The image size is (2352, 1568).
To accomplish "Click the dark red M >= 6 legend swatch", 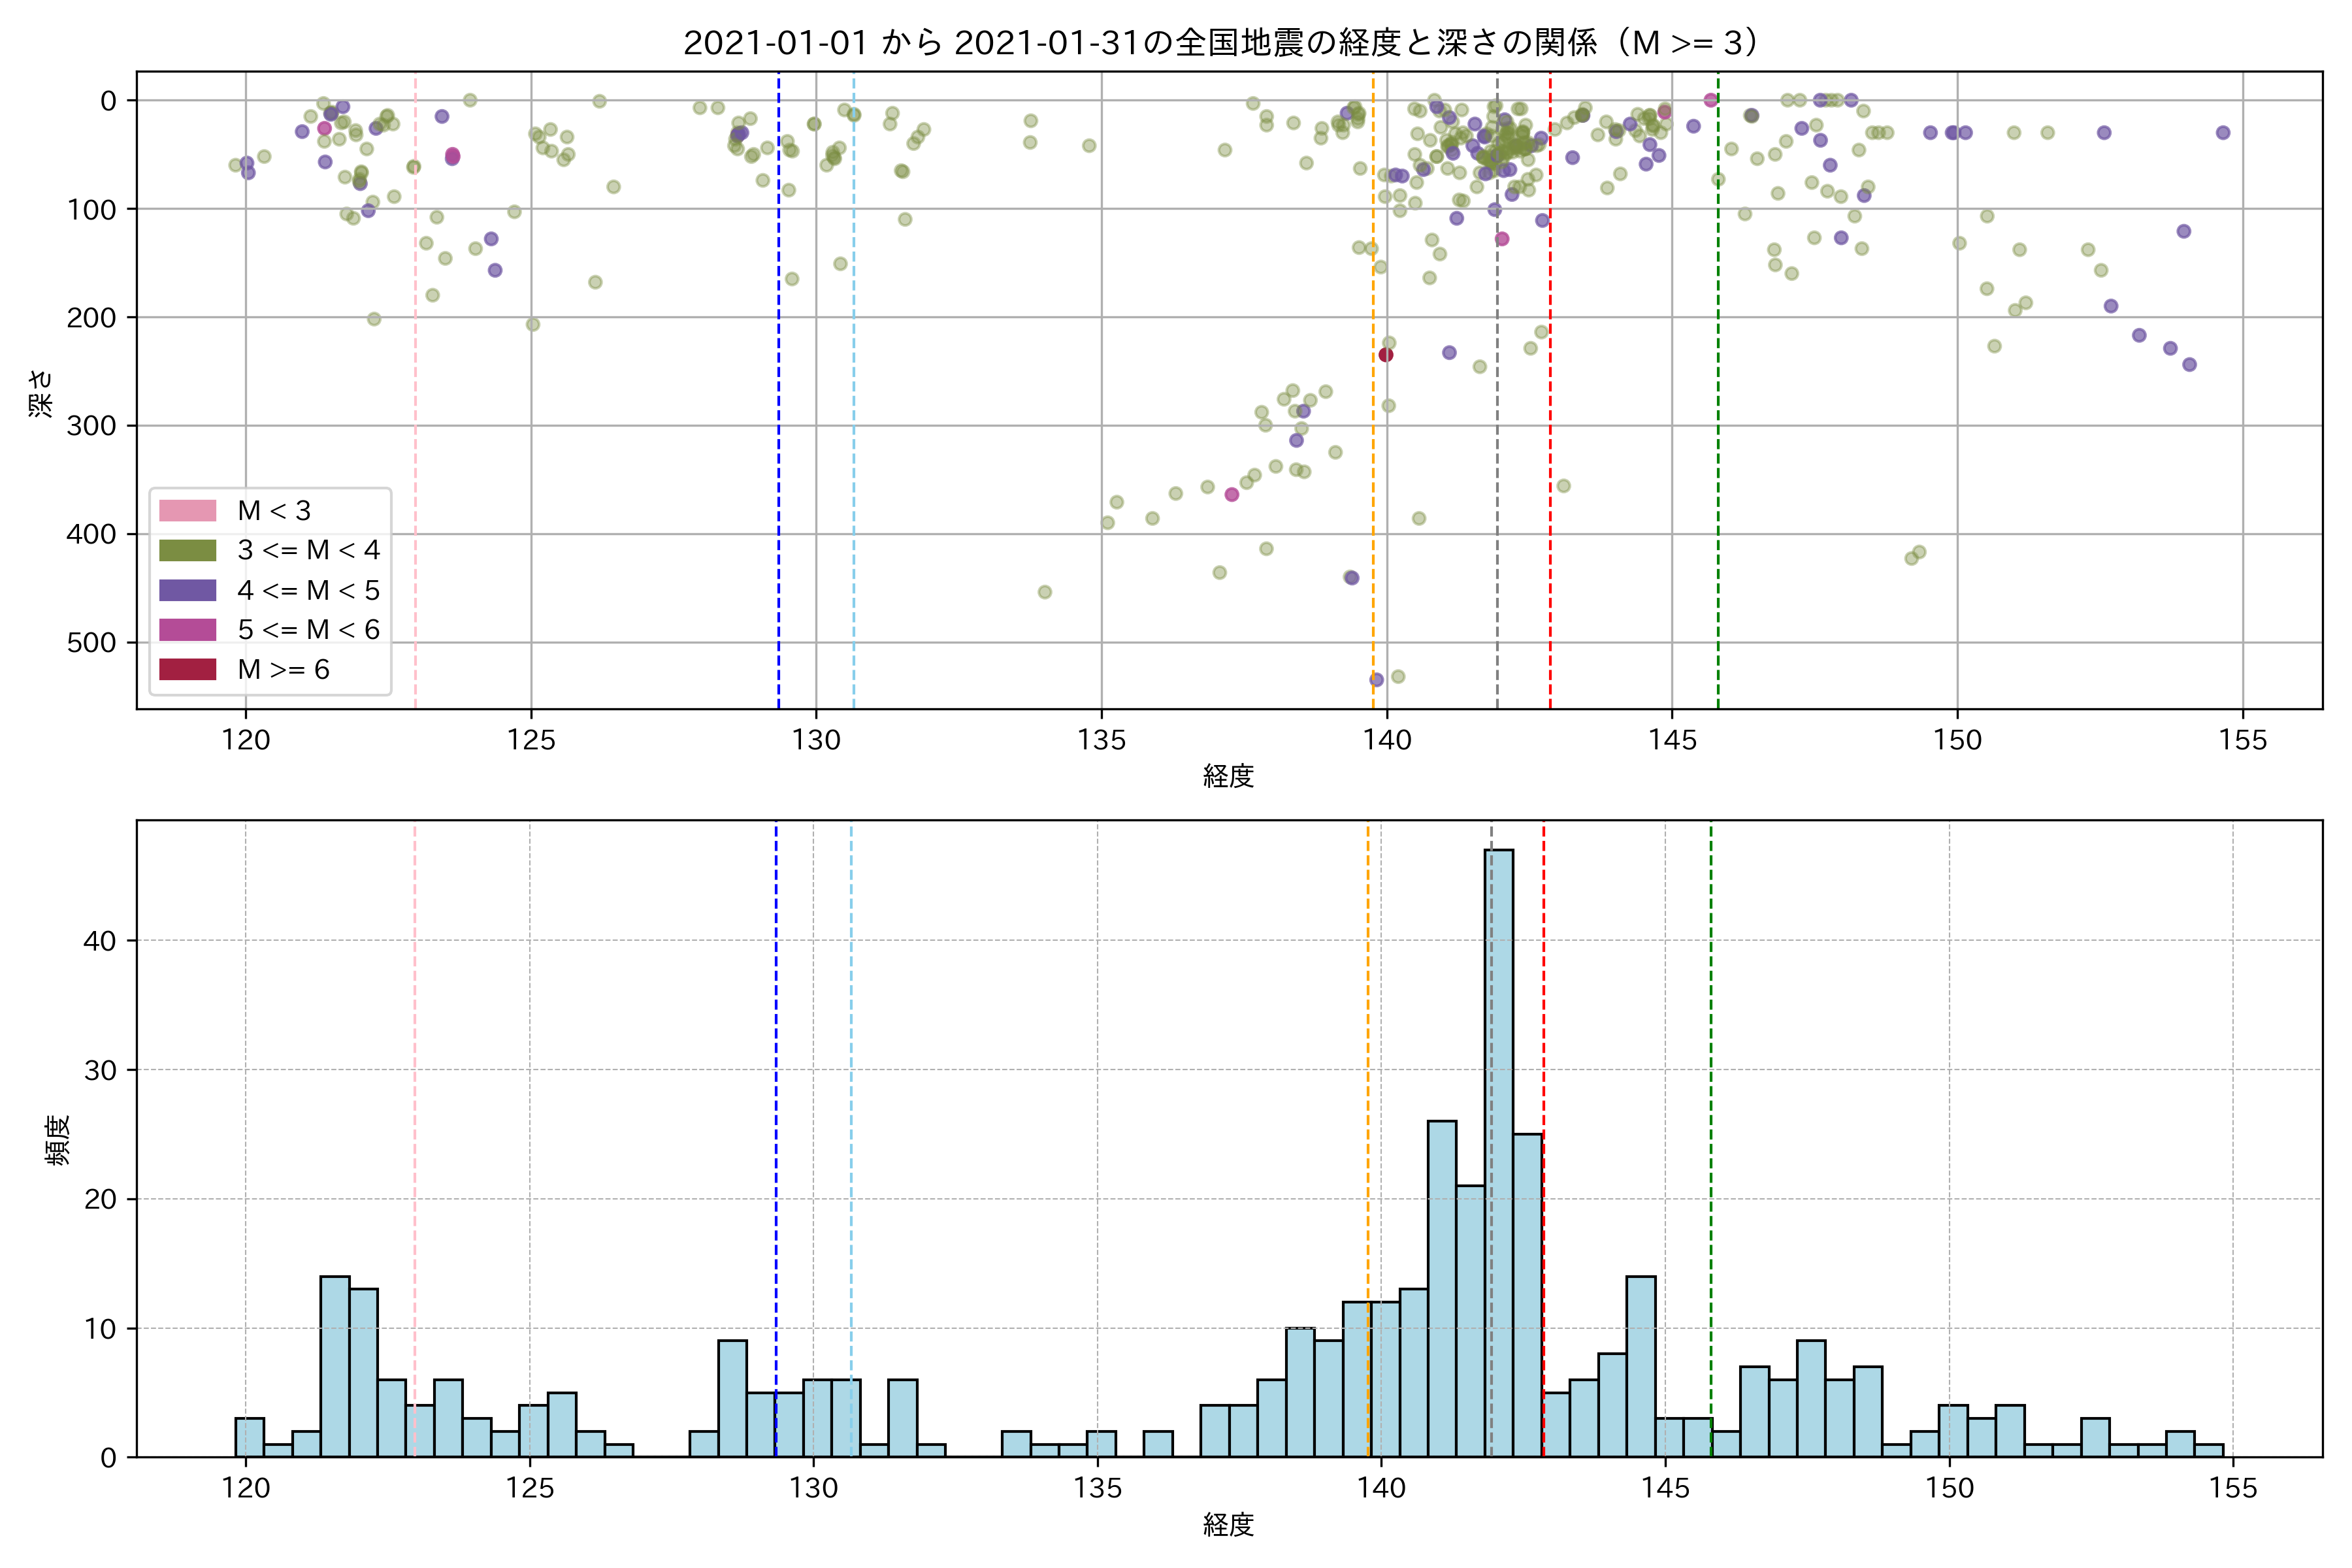I will pyautogui.click(x=187, y=669).
